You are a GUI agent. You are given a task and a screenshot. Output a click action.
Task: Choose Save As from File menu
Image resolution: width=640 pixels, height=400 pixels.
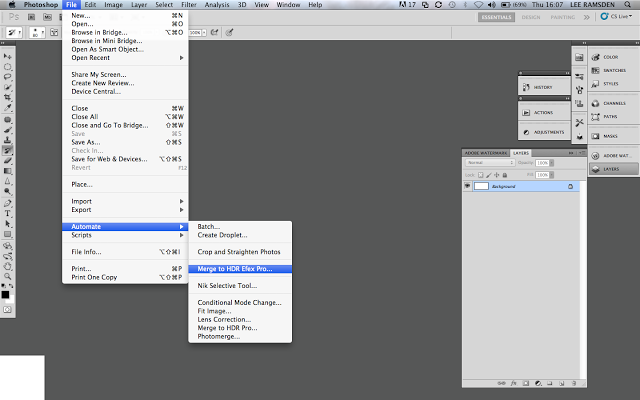(x=127, y=142)
